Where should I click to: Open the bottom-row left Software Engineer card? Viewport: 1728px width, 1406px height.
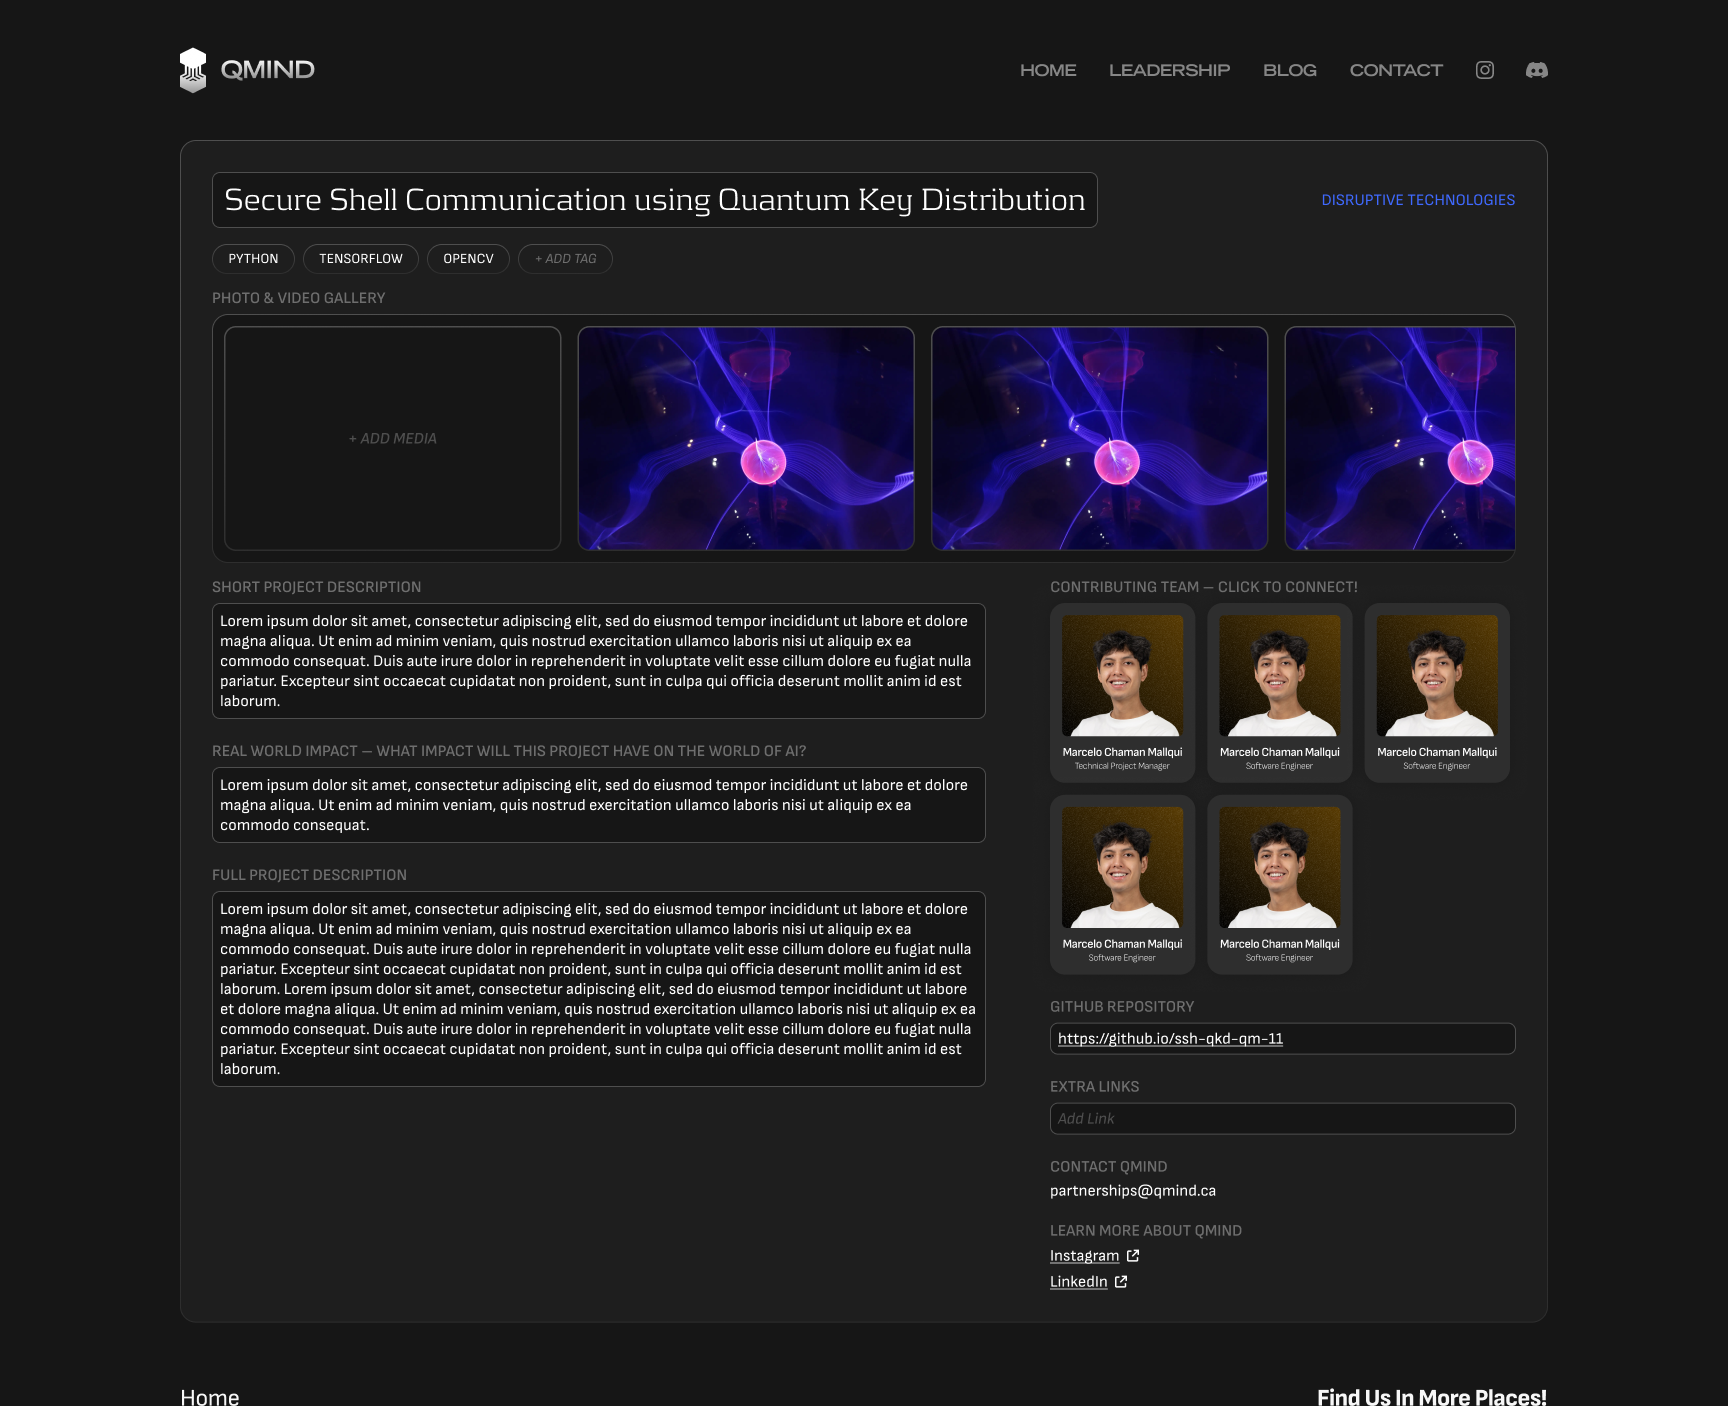pos(1122,885)
